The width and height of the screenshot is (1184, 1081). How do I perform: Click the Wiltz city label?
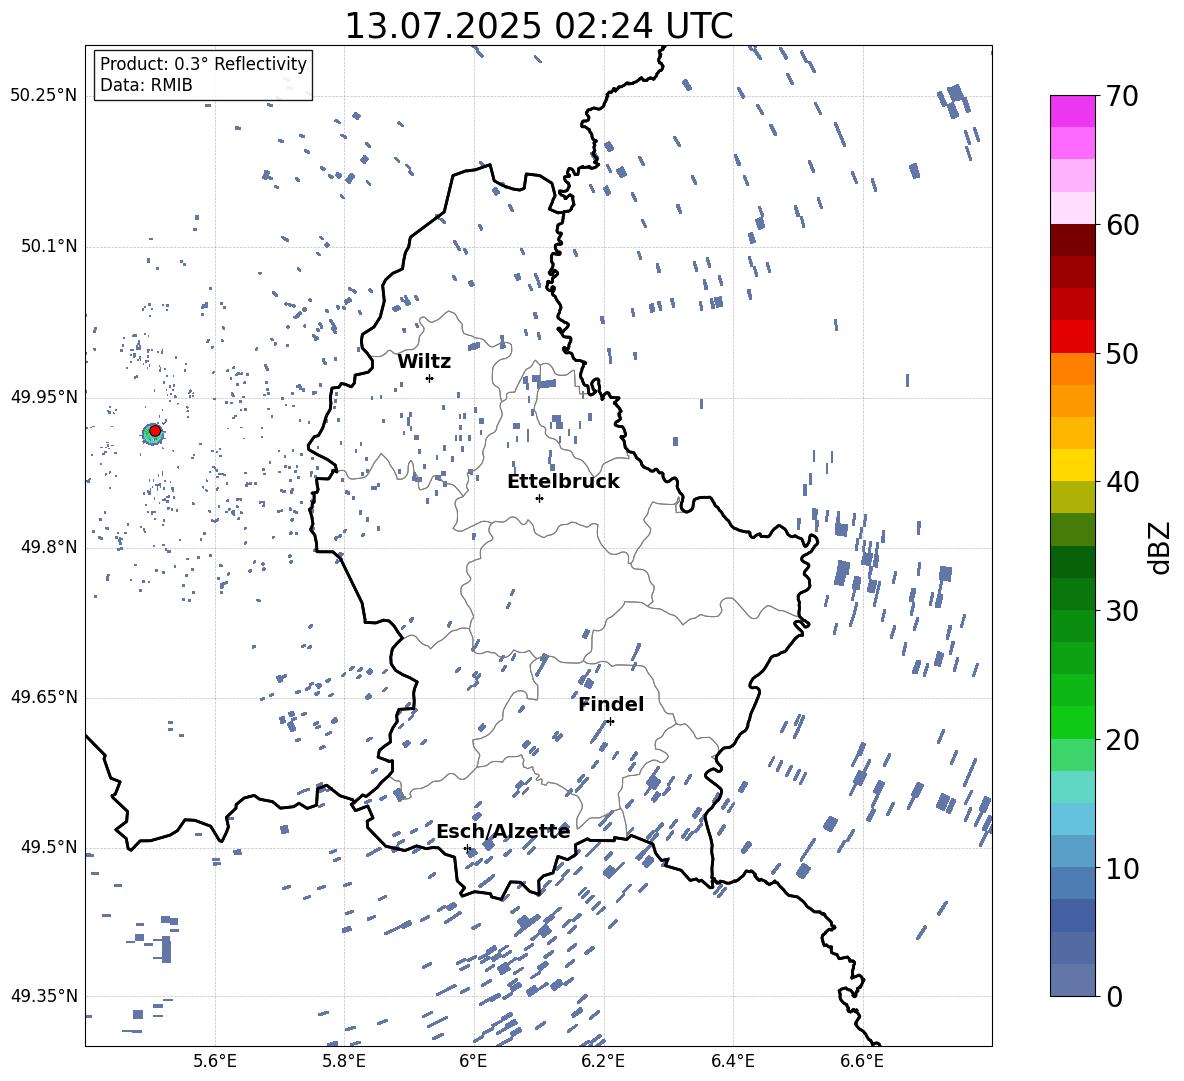(x=424, y=362)
